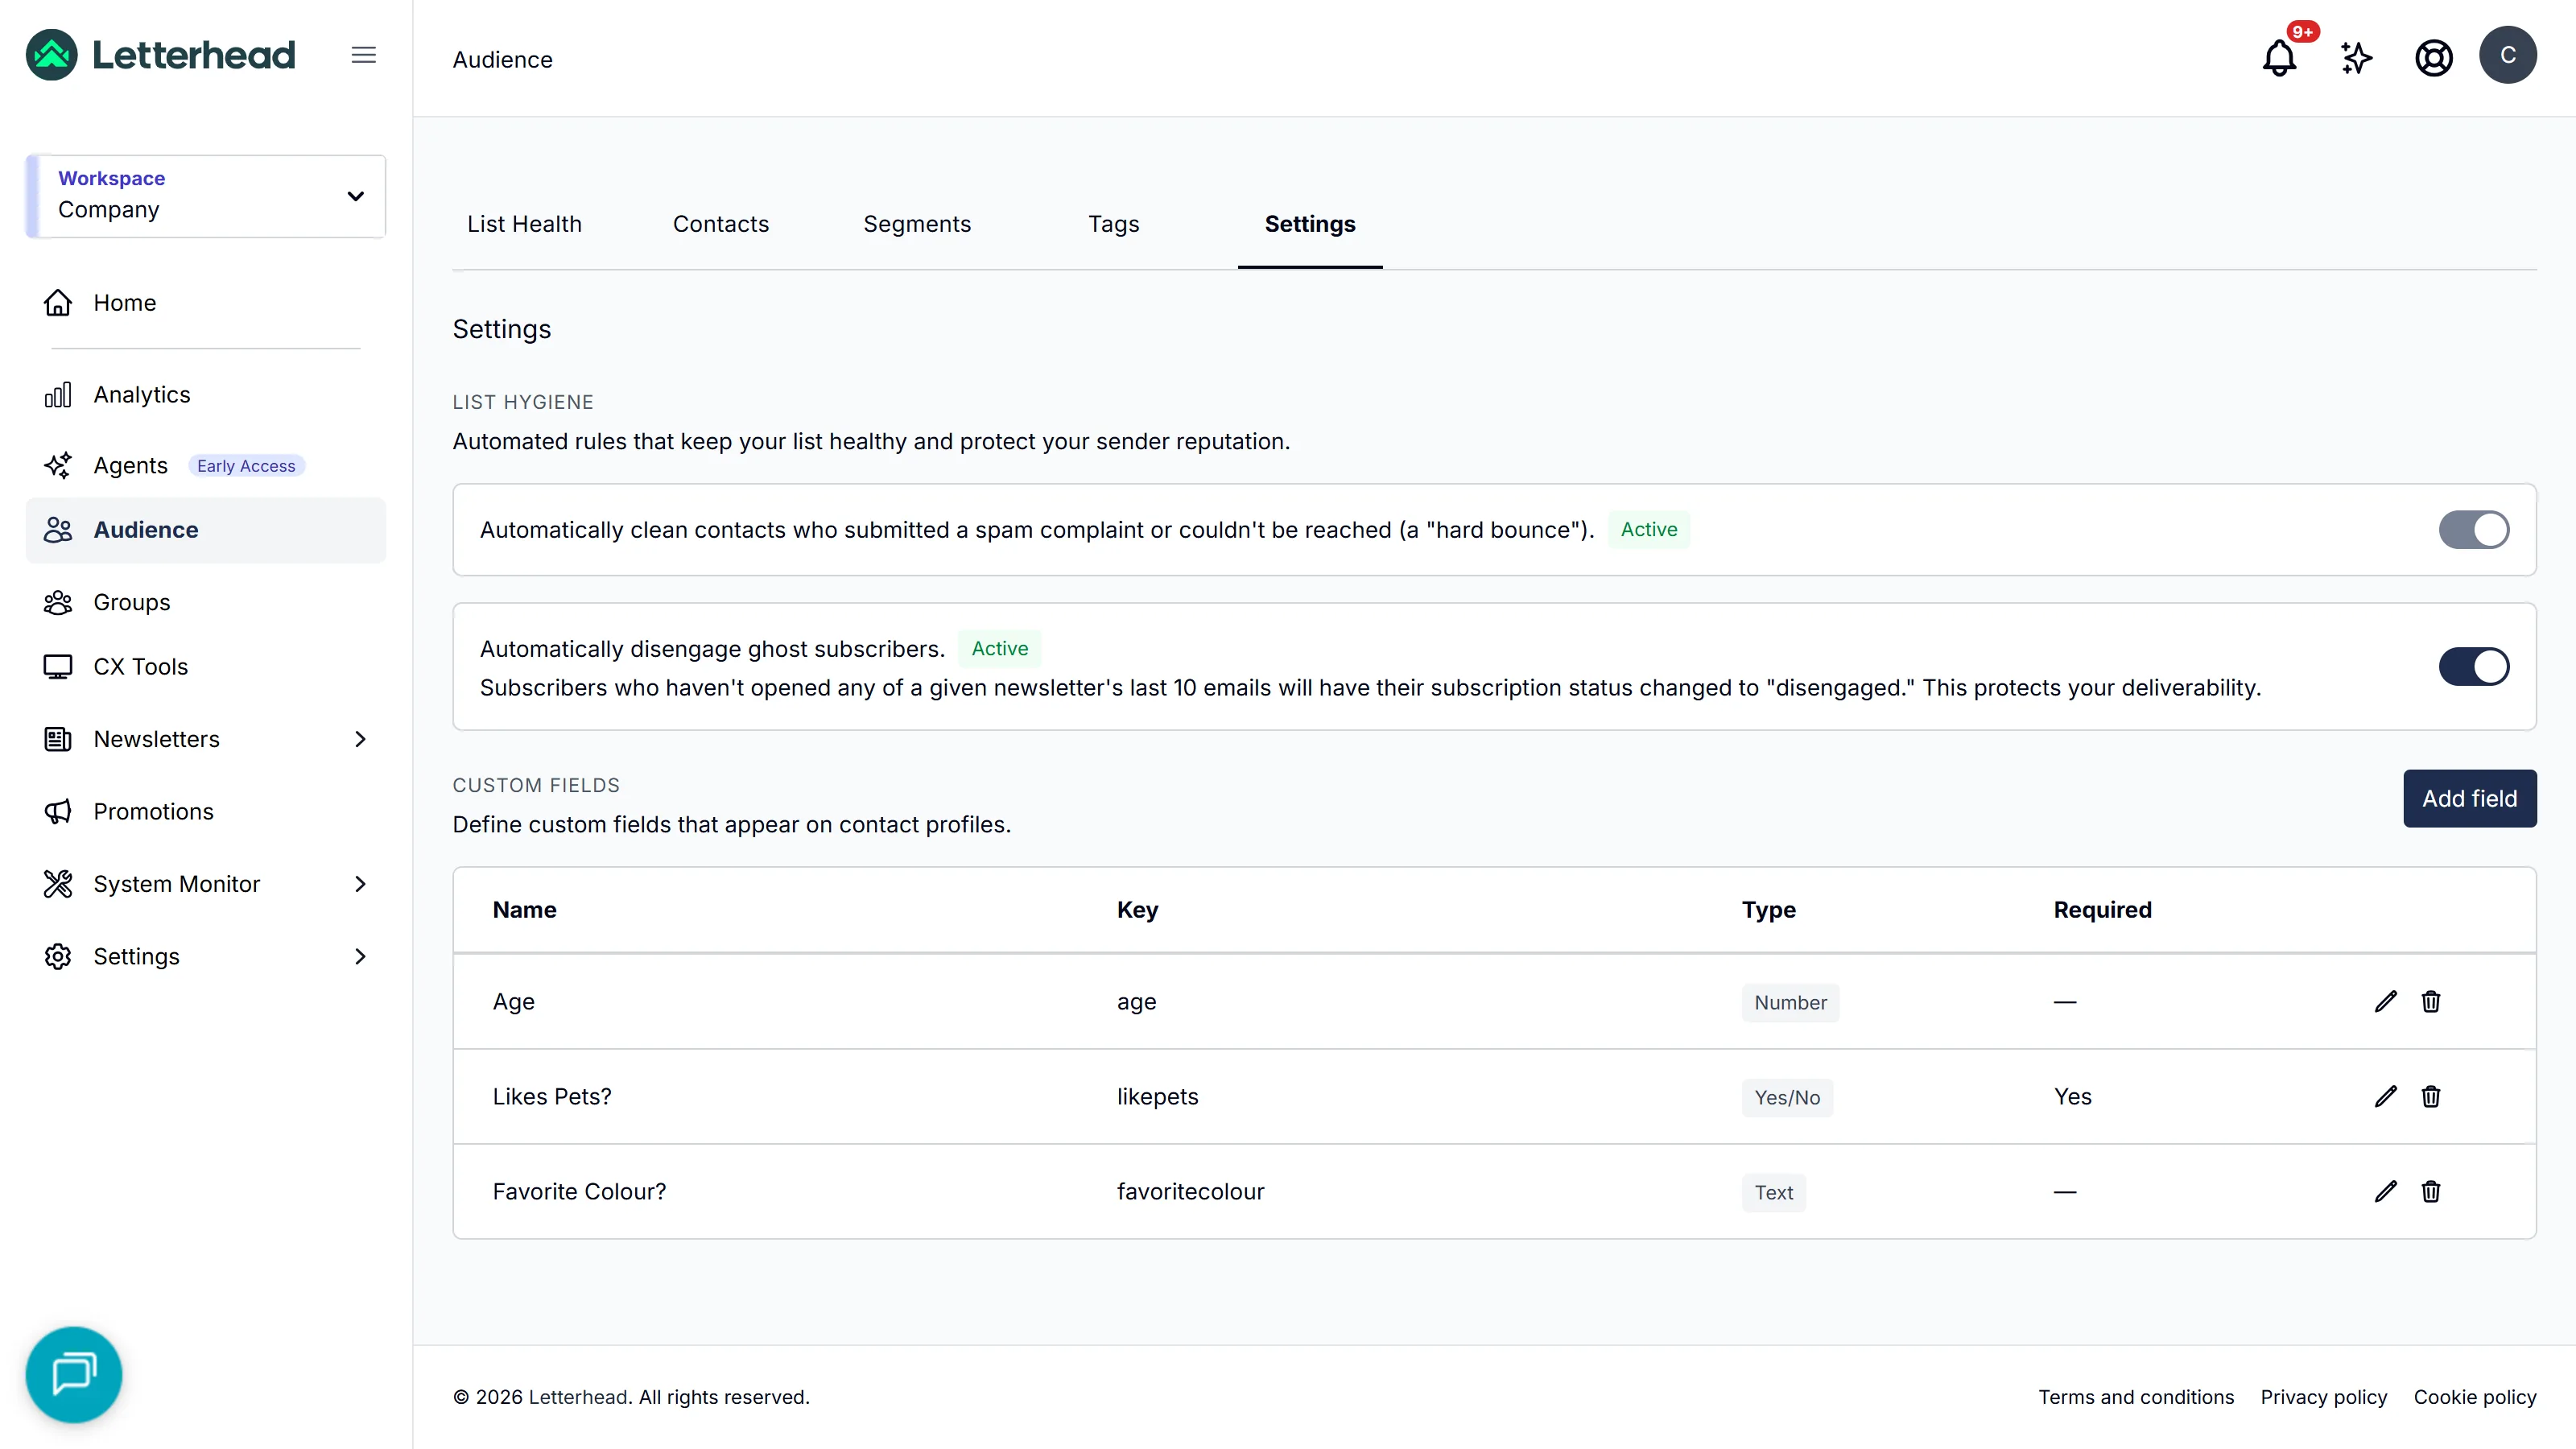Switch to the Contacts tab
The width and height of the screenshot is (2576, 1449).
pyautogui.click(x=721, y=224)
